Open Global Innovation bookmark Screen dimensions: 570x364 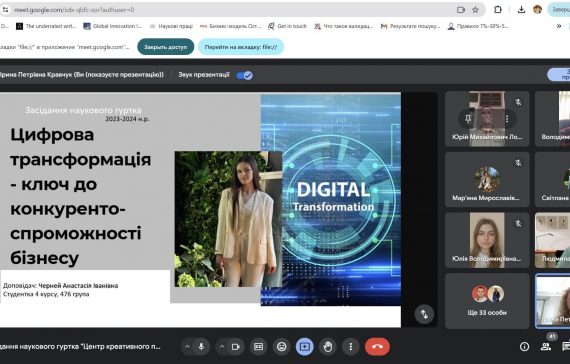(113, 26)
